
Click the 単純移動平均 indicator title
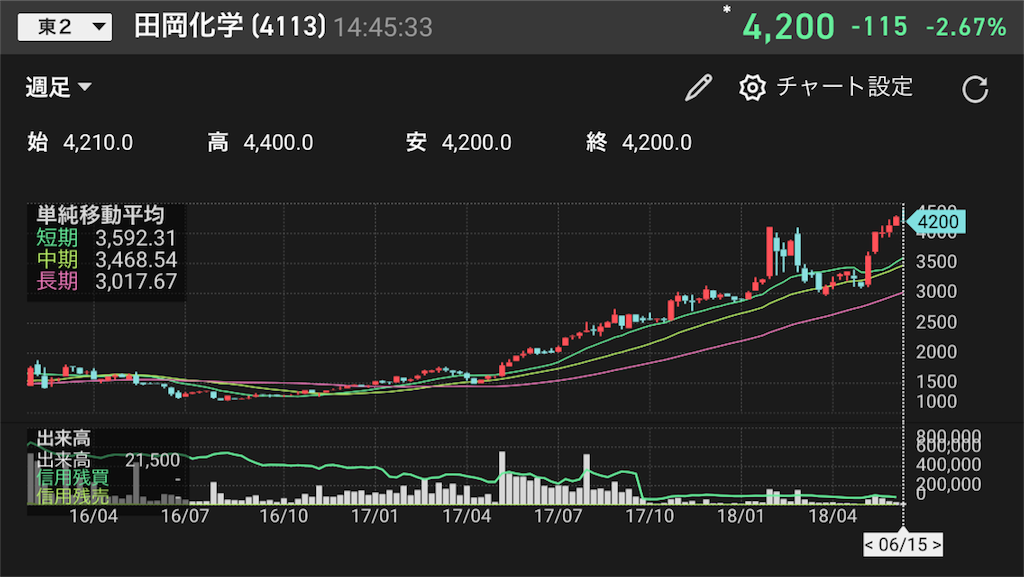coord(100,215)
